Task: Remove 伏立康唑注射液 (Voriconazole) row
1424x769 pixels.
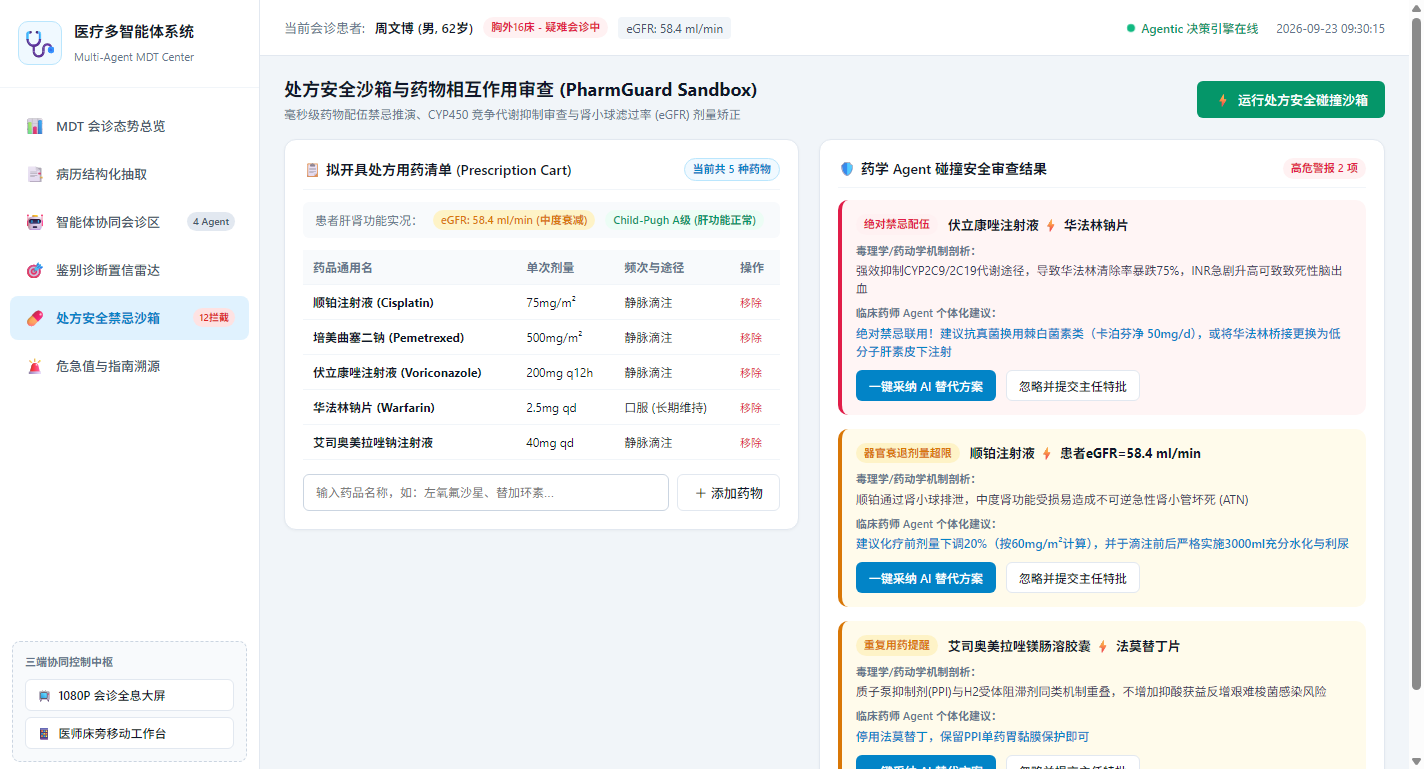Action: click(x=751, y=373)
